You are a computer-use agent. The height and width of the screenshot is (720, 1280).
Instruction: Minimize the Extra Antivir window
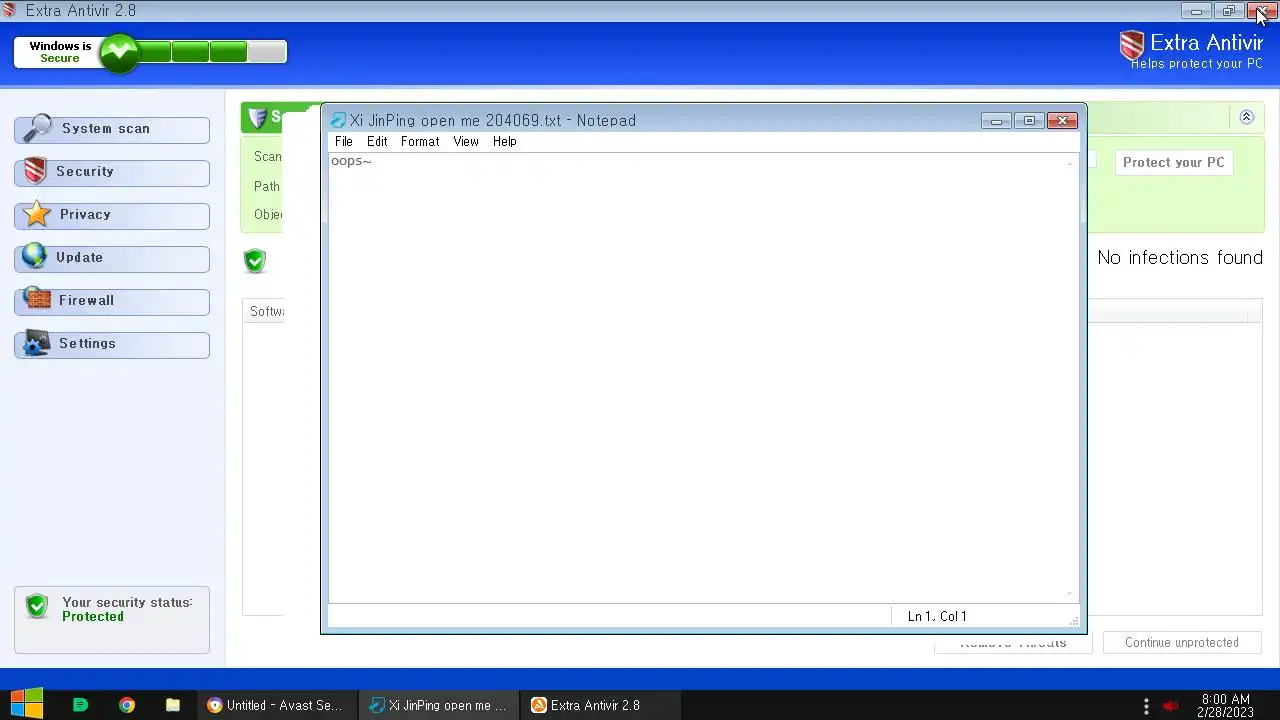tap(1196, 11)
